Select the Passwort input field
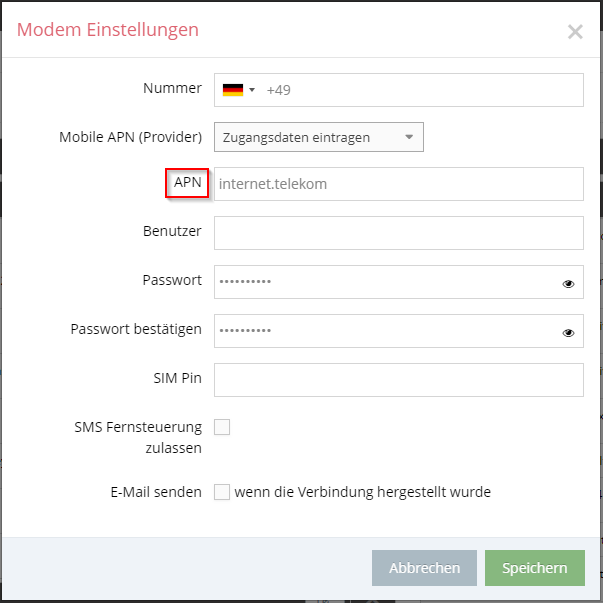Viewport: 603px width, 603px height. 399,282
